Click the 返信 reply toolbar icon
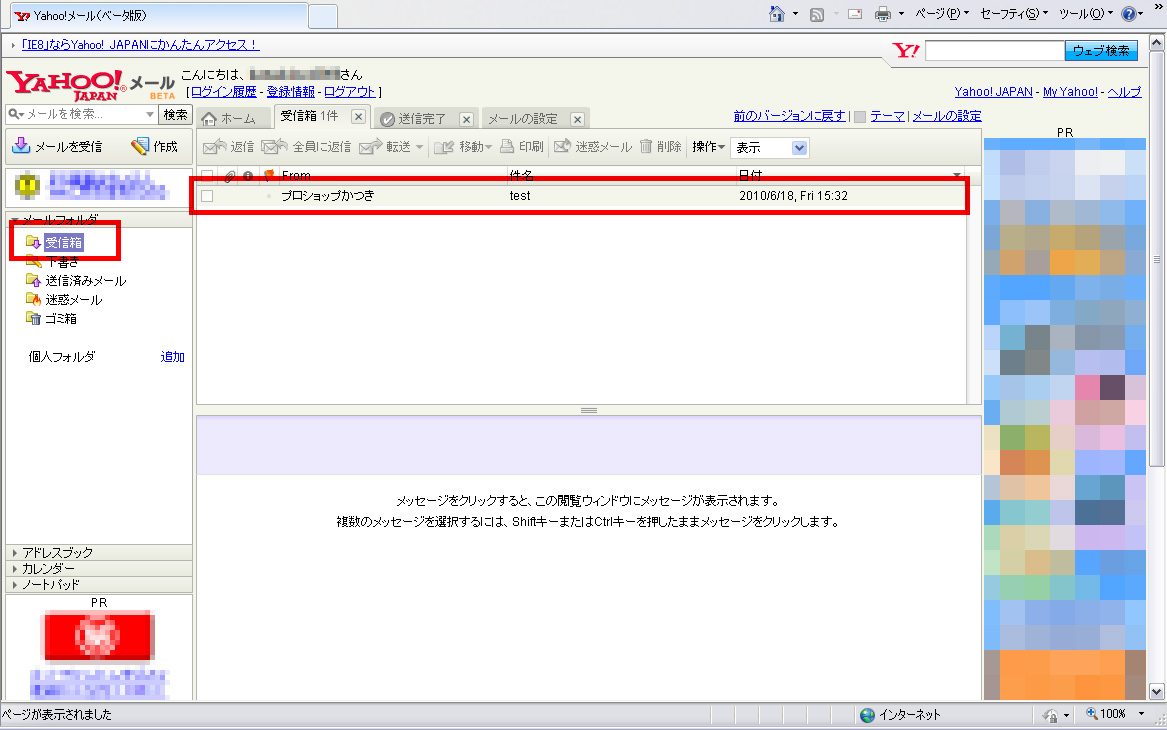The image size is (1167, 730). (214, 147)
